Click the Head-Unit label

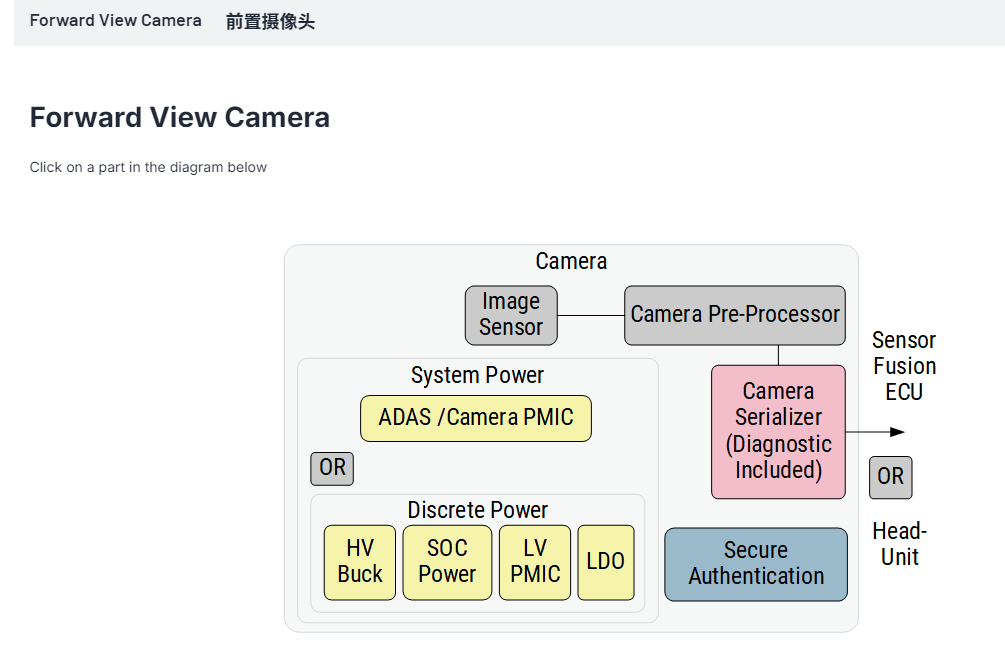point(899,543)
